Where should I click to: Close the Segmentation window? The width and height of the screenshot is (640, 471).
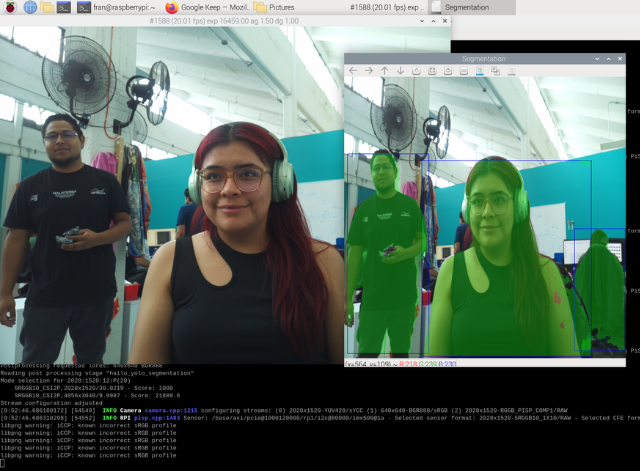[x=620, y=59]
